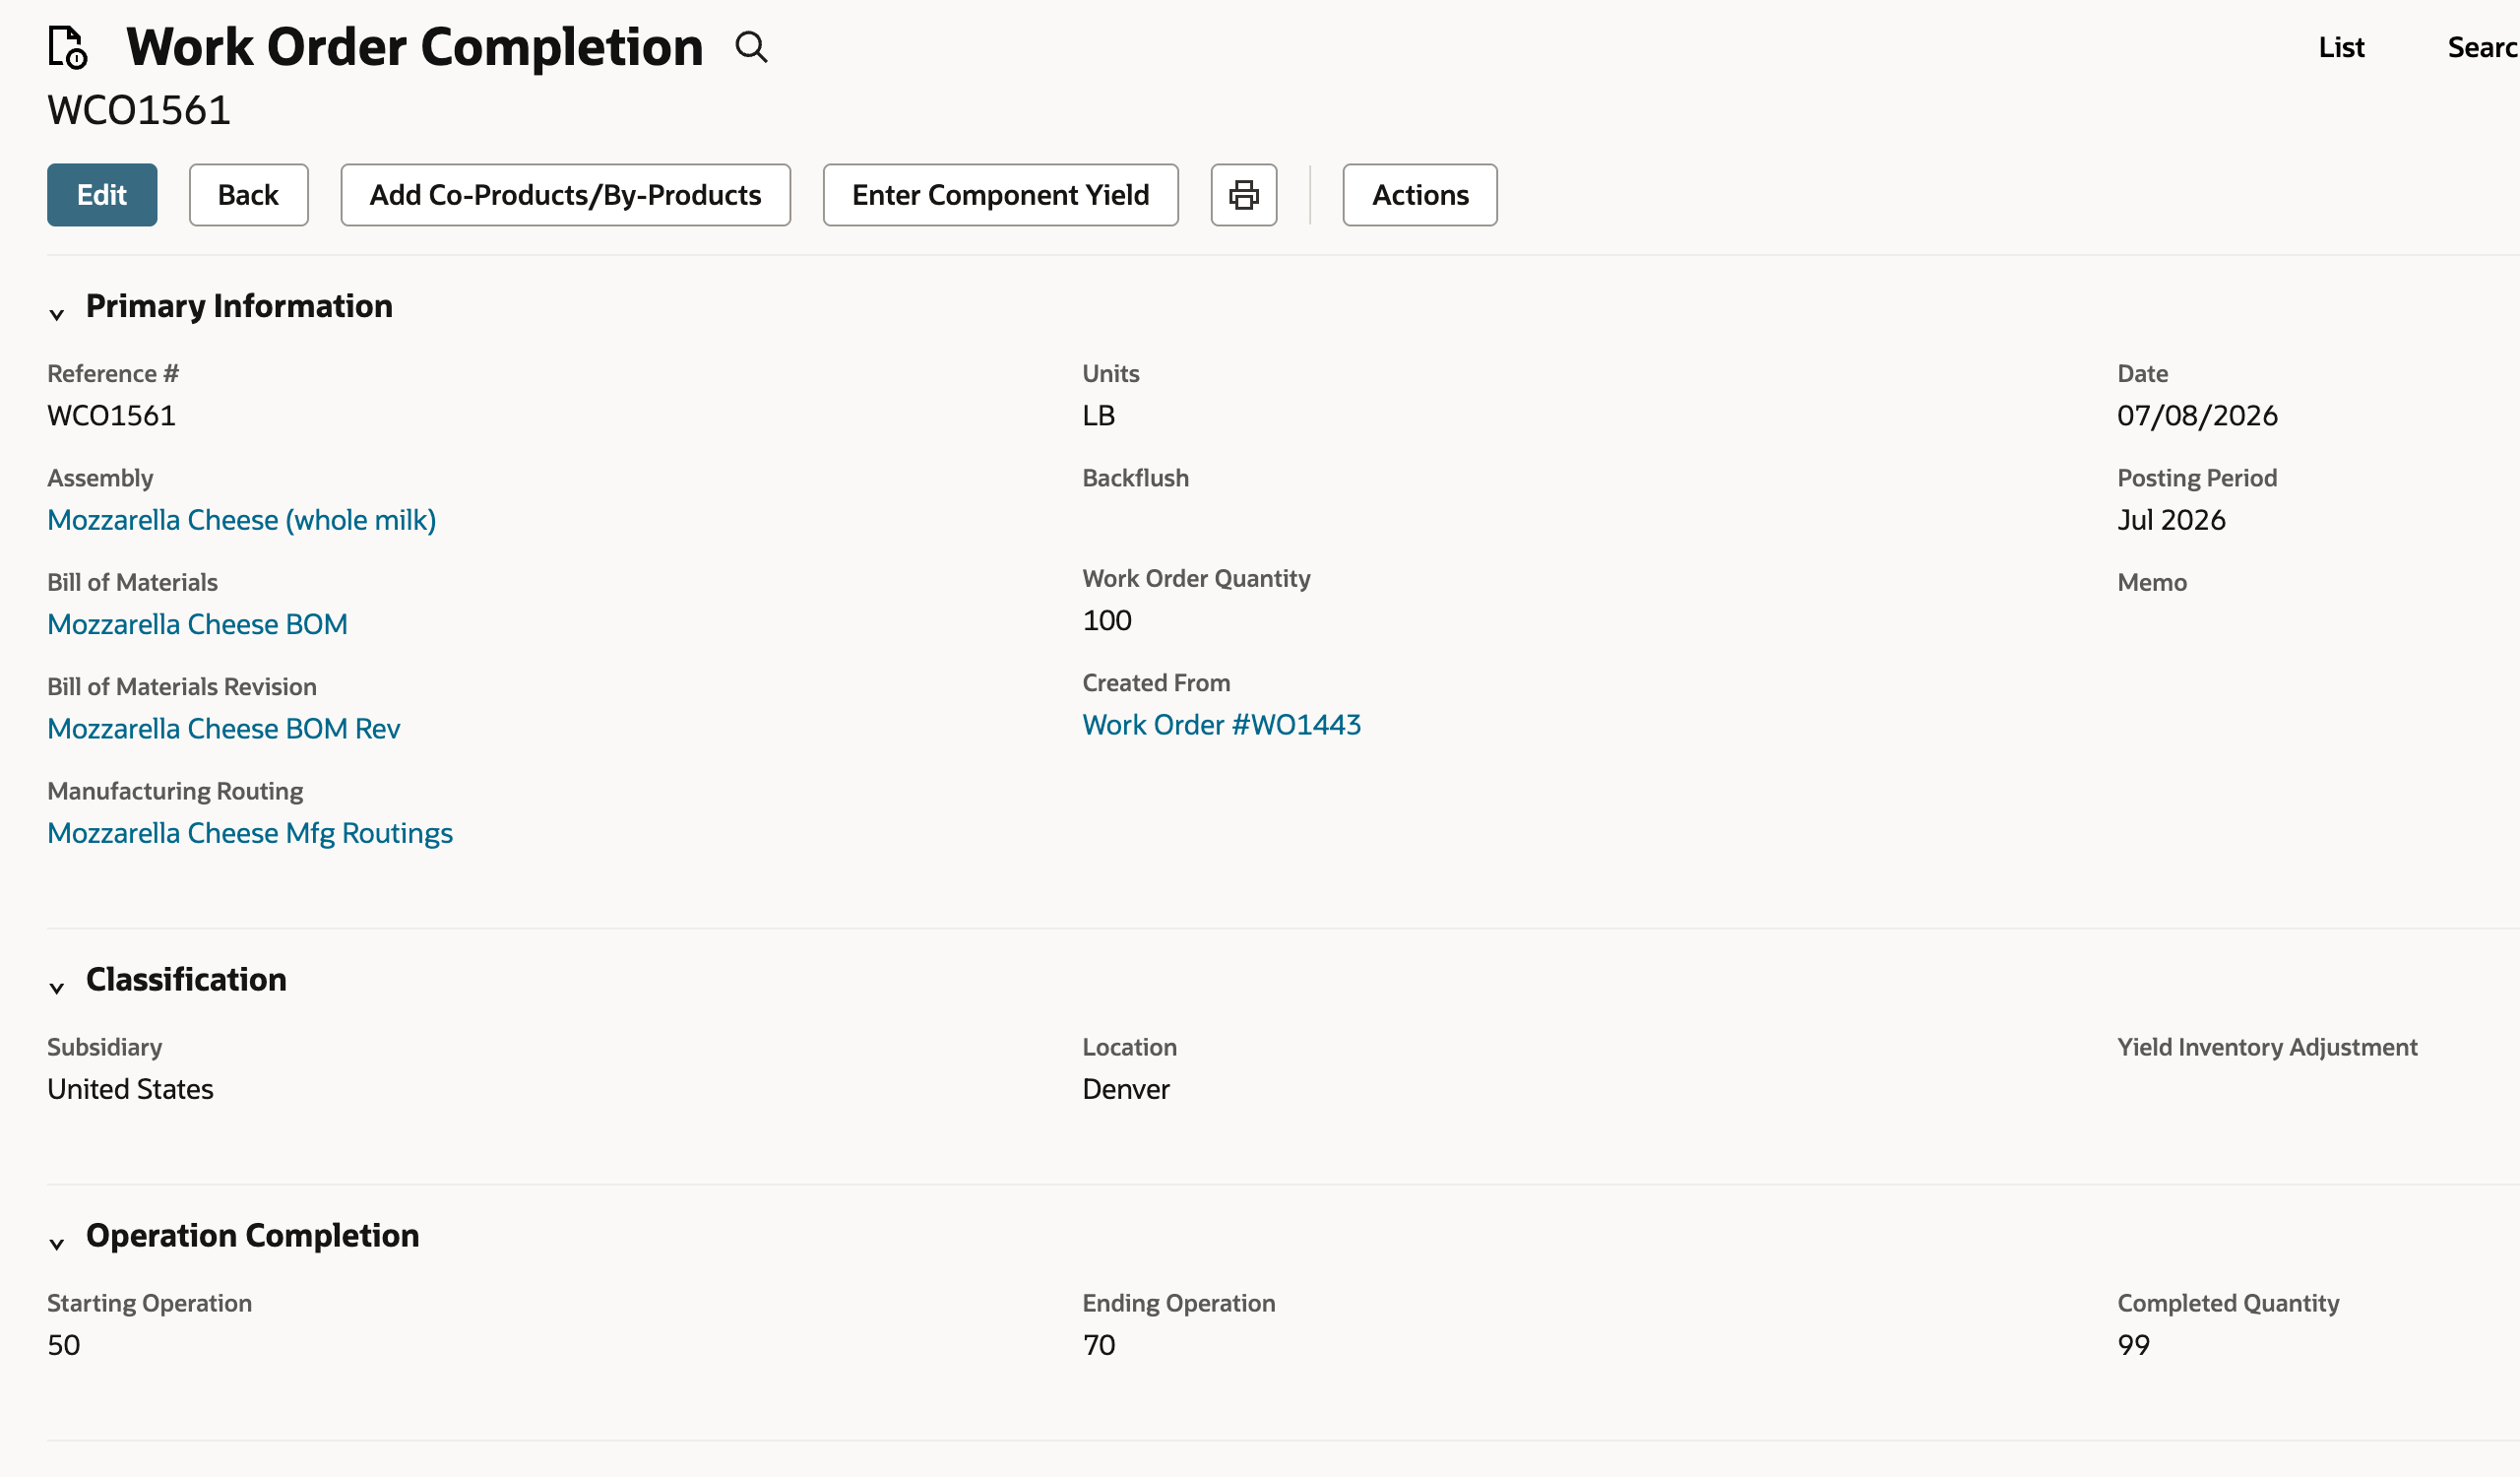This screenshot has height=1477, width=2520.
Task: Open the search magnifier beside the title
Action: click(x=751, y=47)
